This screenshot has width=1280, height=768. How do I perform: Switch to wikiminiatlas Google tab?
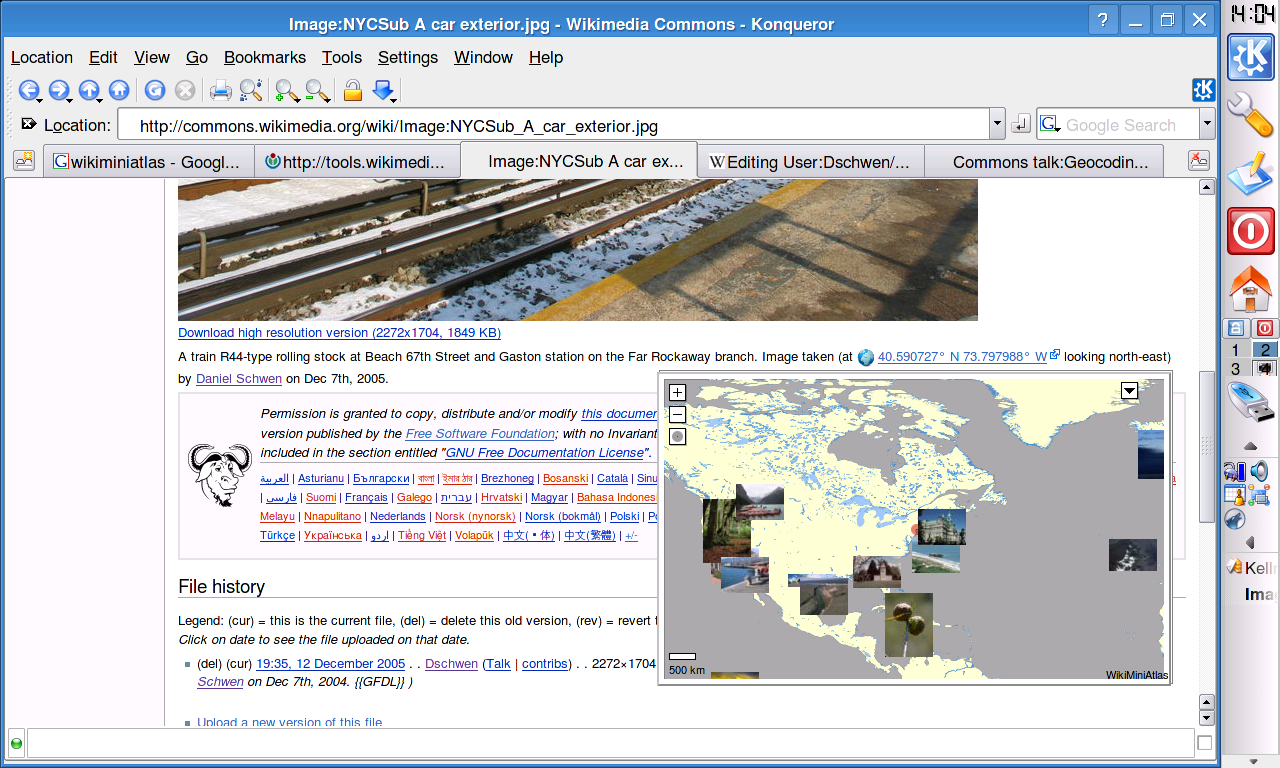click(147, 161)
